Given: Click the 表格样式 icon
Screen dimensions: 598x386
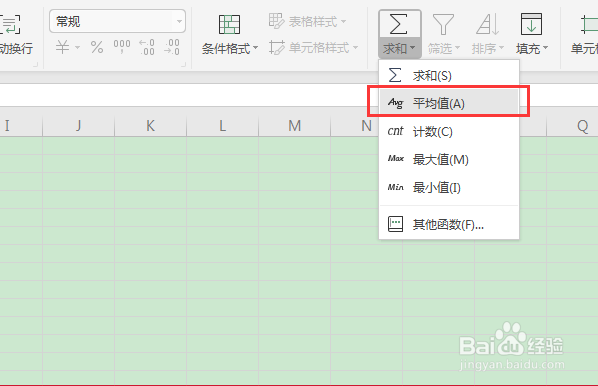Looking at the screenshot, I should 276,21.
